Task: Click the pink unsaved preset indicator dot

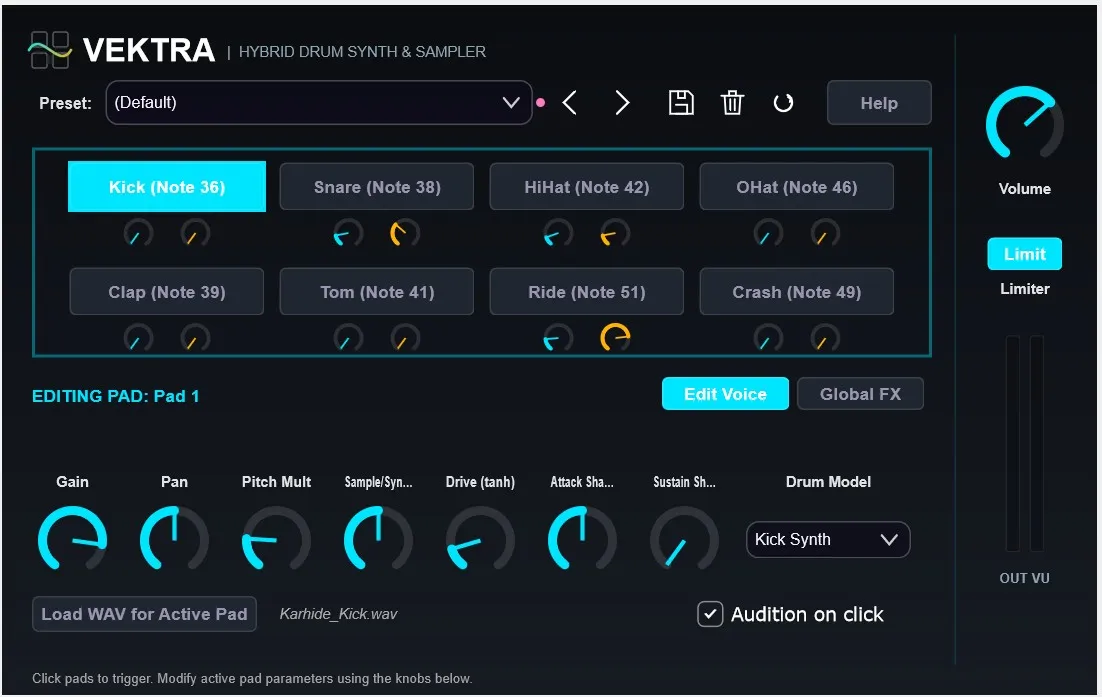Action: click(x=540, y=103)
